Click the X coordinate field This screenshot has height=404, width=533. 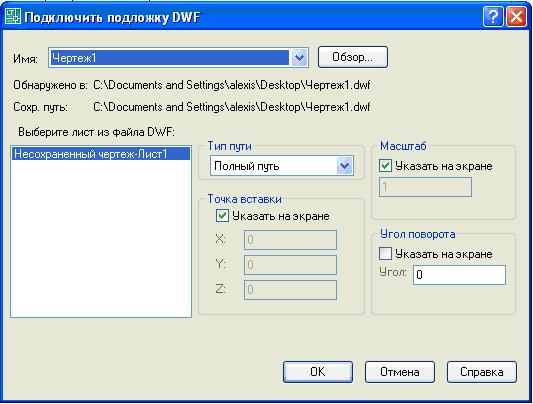[290, 240]
